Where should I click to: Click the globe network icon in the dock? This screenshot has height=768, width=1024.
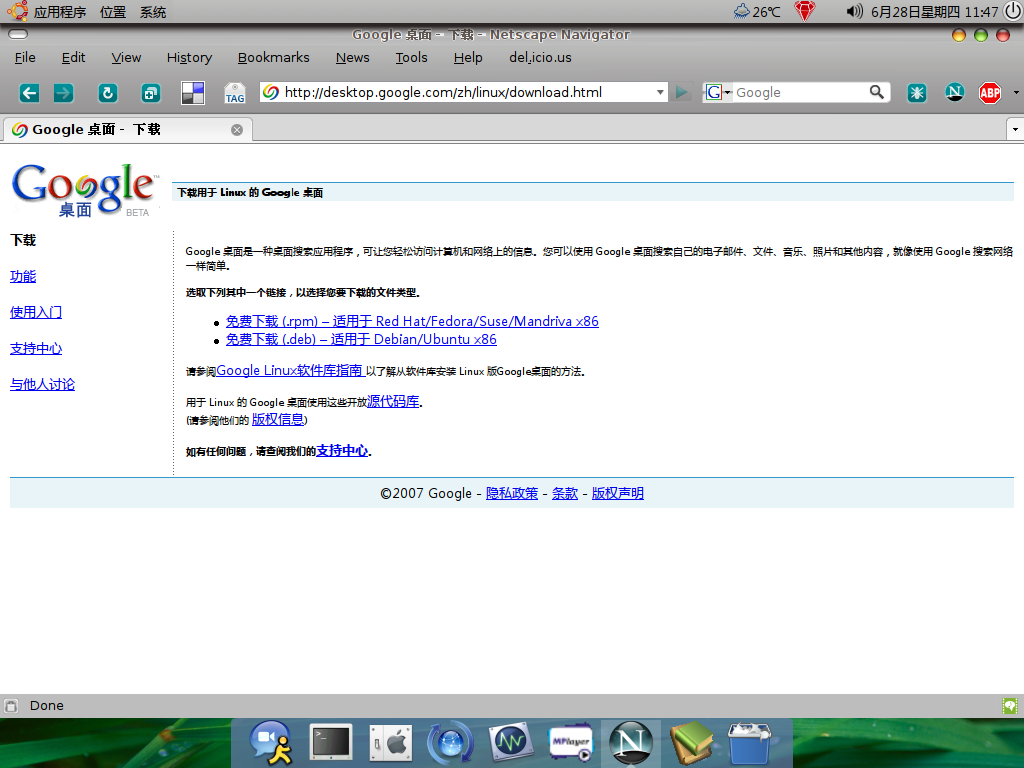point(450,743)
